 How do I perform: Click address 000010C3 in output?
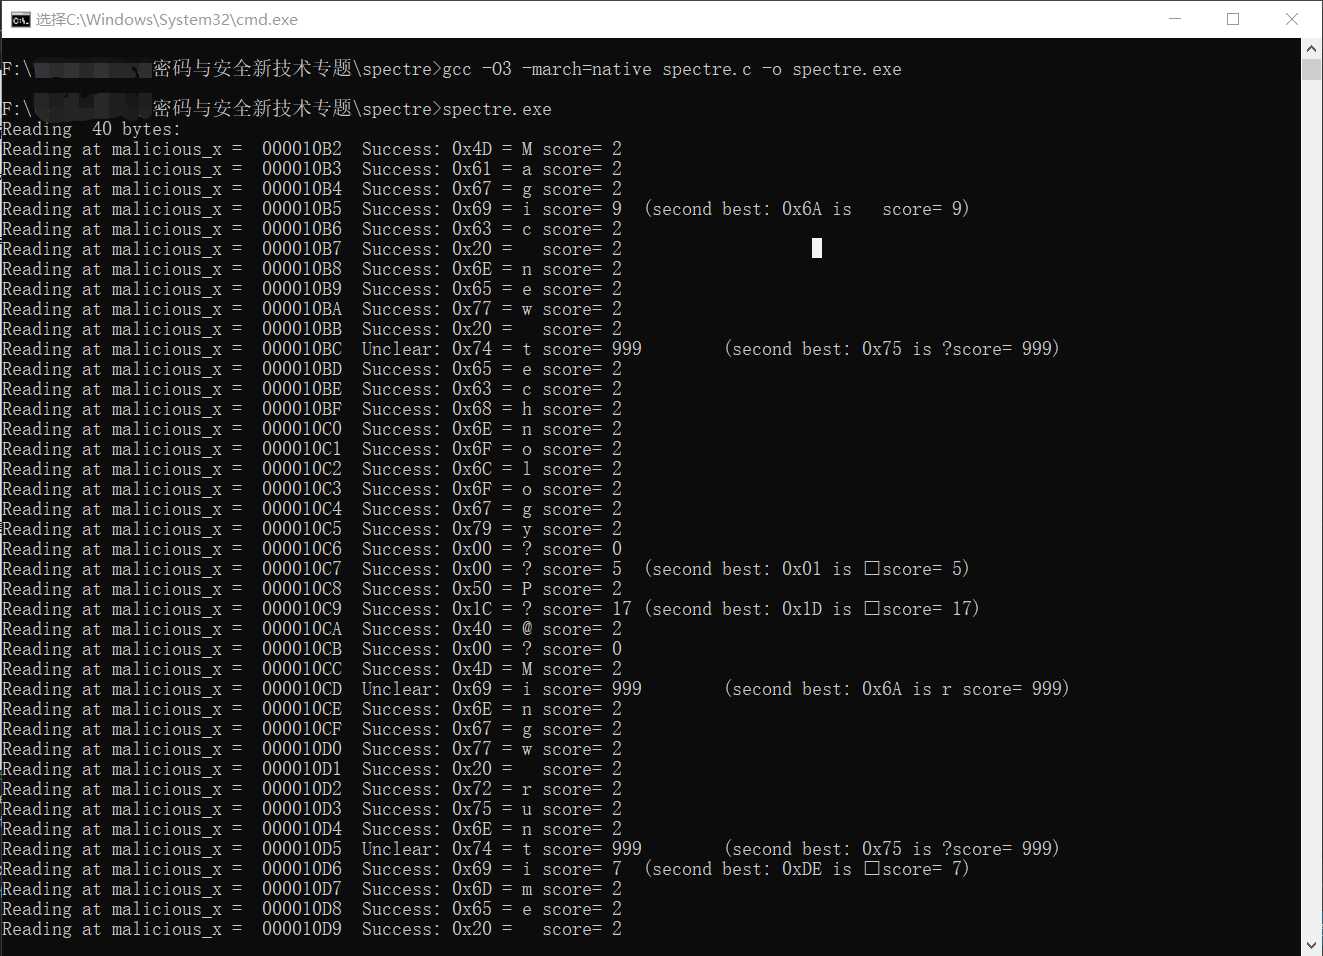click(x=302, y=489)
